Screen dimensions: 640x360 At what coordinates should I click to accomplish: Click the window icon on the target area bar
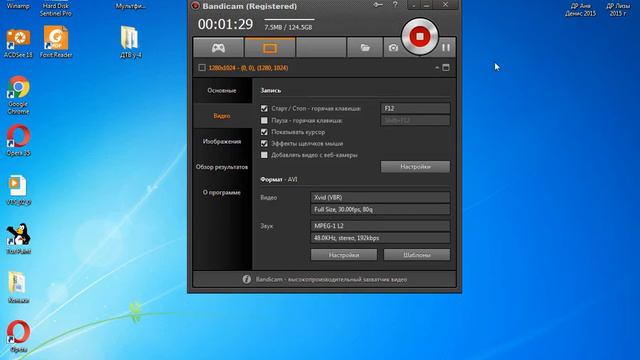tap(446, 68)
